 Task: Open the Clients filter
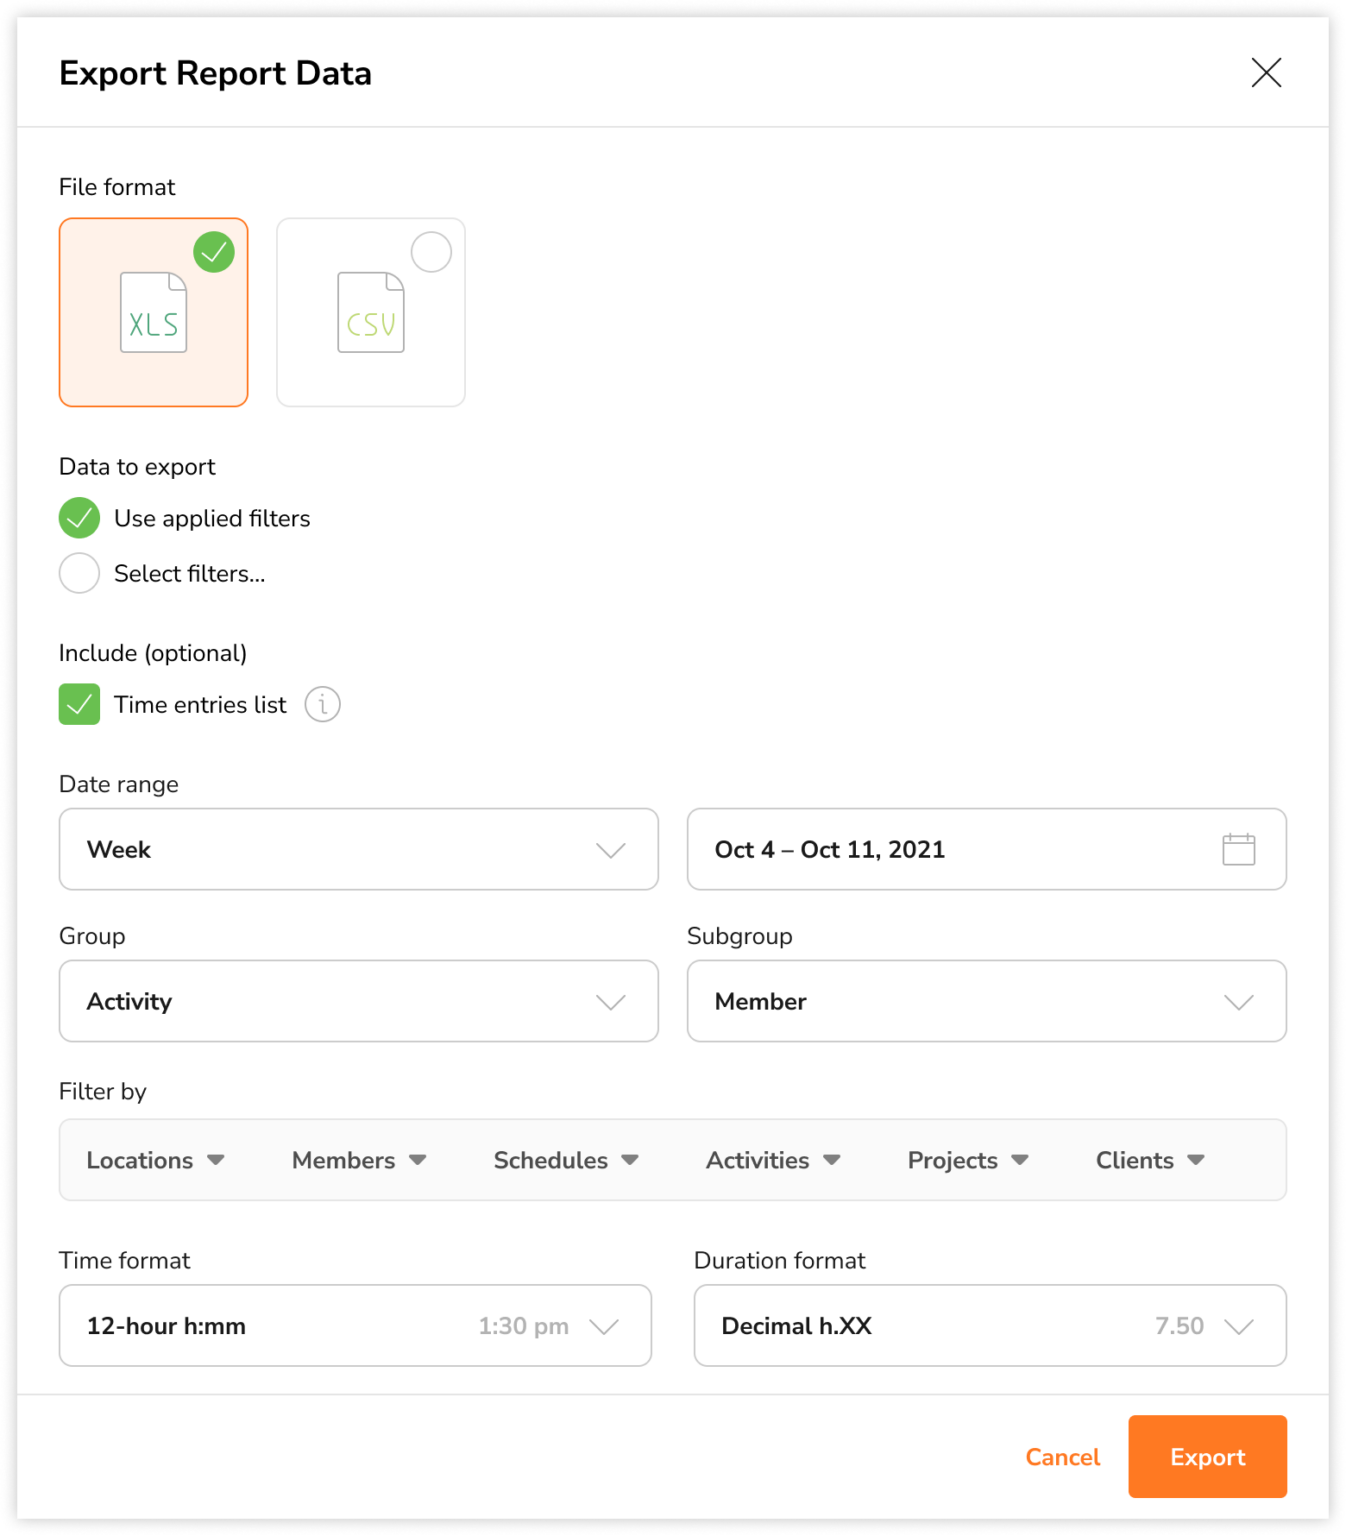coord(1148,1160)
